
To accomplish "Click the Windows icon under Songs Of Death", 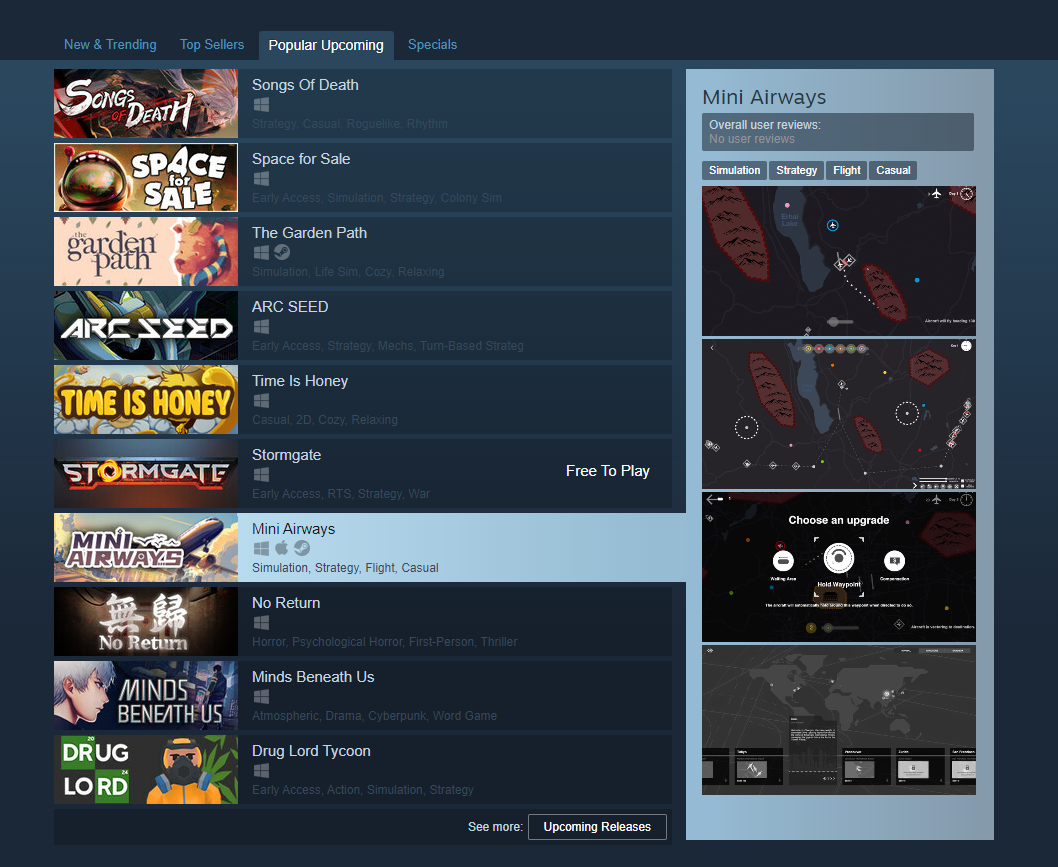I will [x=261, y=104].
